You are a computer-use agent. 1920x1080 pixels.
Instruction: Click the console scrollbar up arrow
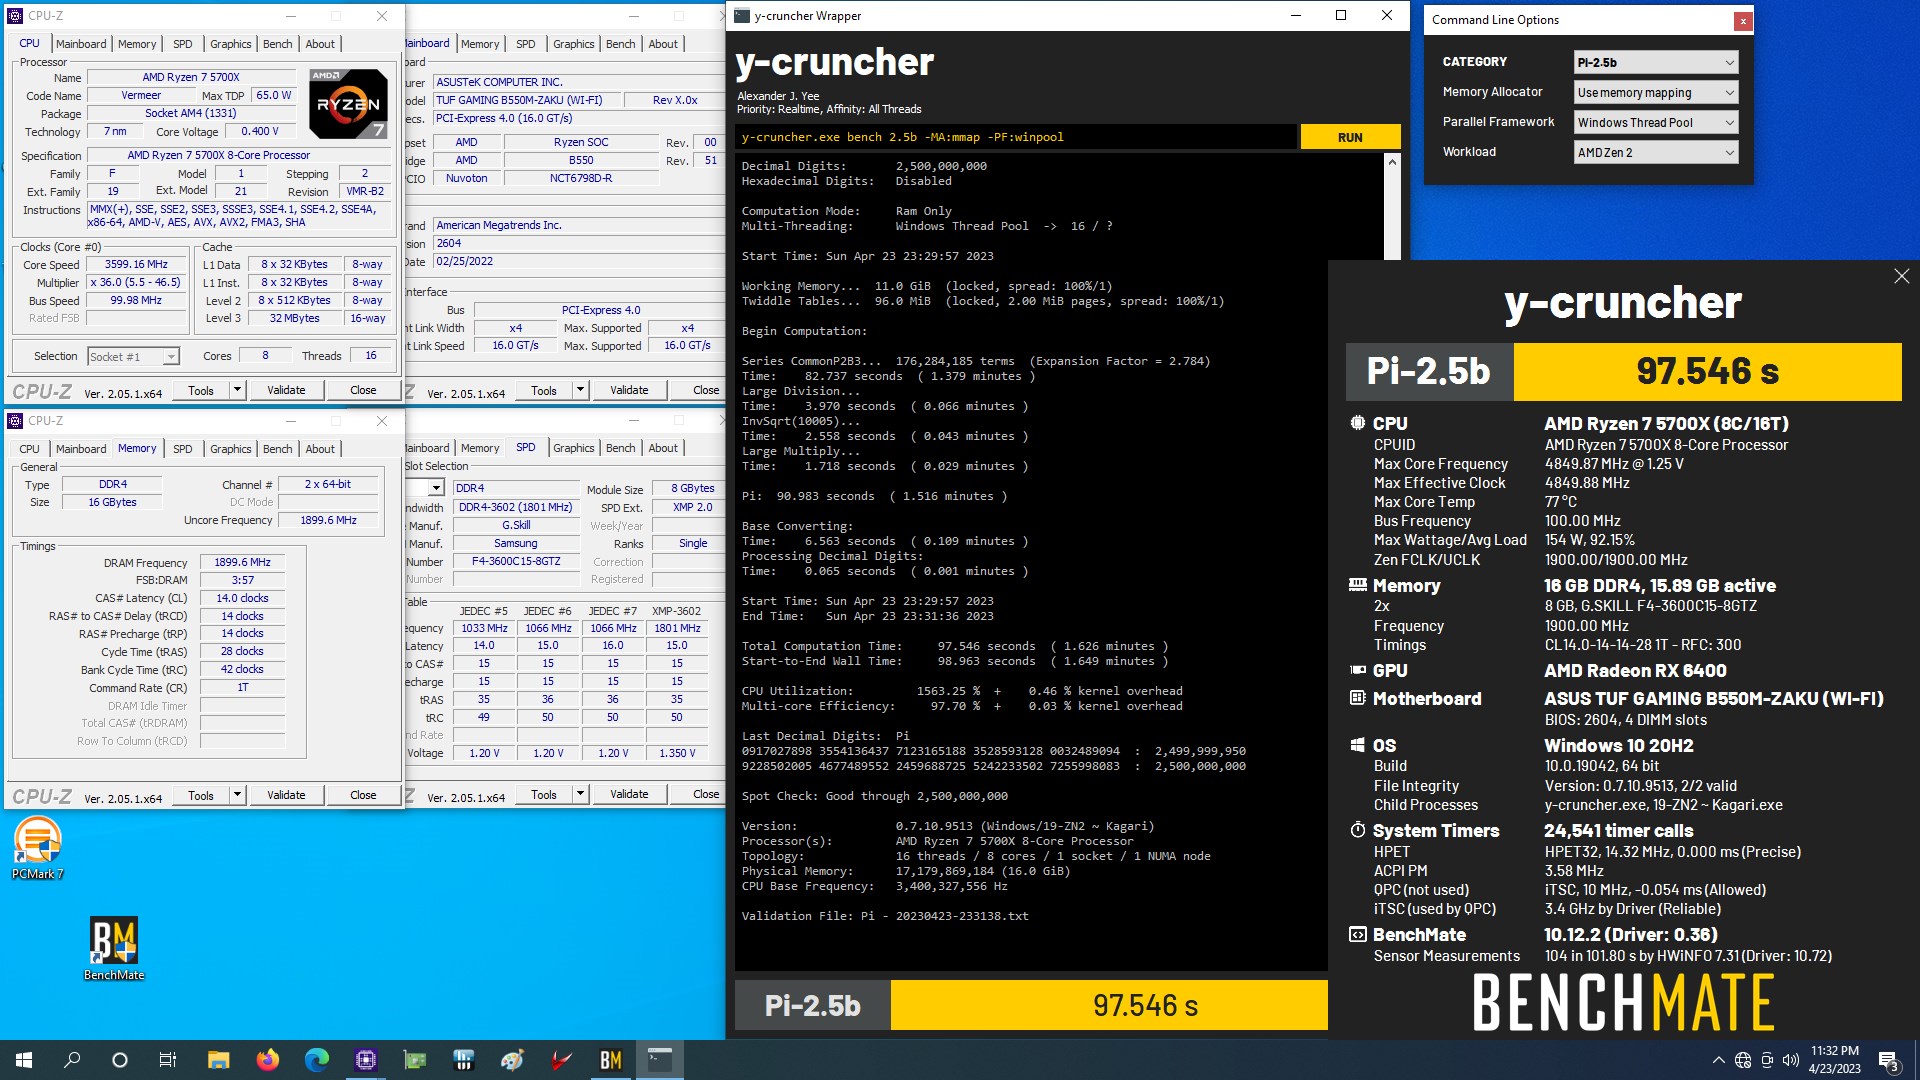pyautogui.click(x=1393, y=163)
